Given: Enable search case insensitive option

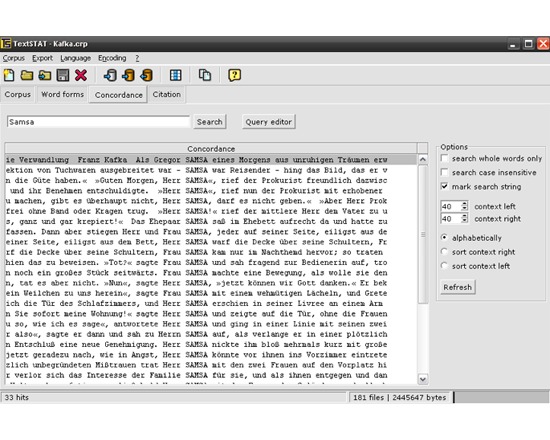Looking at the screenshot, I should point(444,172).
